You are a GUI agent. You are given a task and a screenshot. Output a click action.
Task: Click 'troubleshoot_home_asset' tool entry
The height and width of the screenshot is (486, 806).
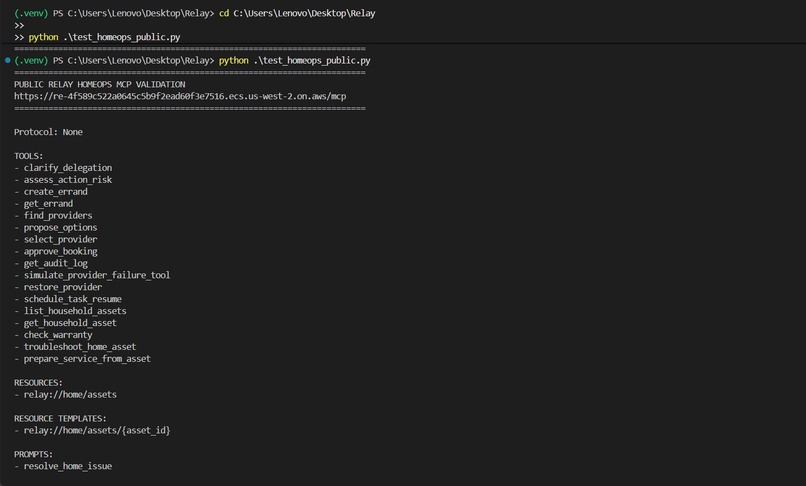pyautogui.click(x=80, y=347)
